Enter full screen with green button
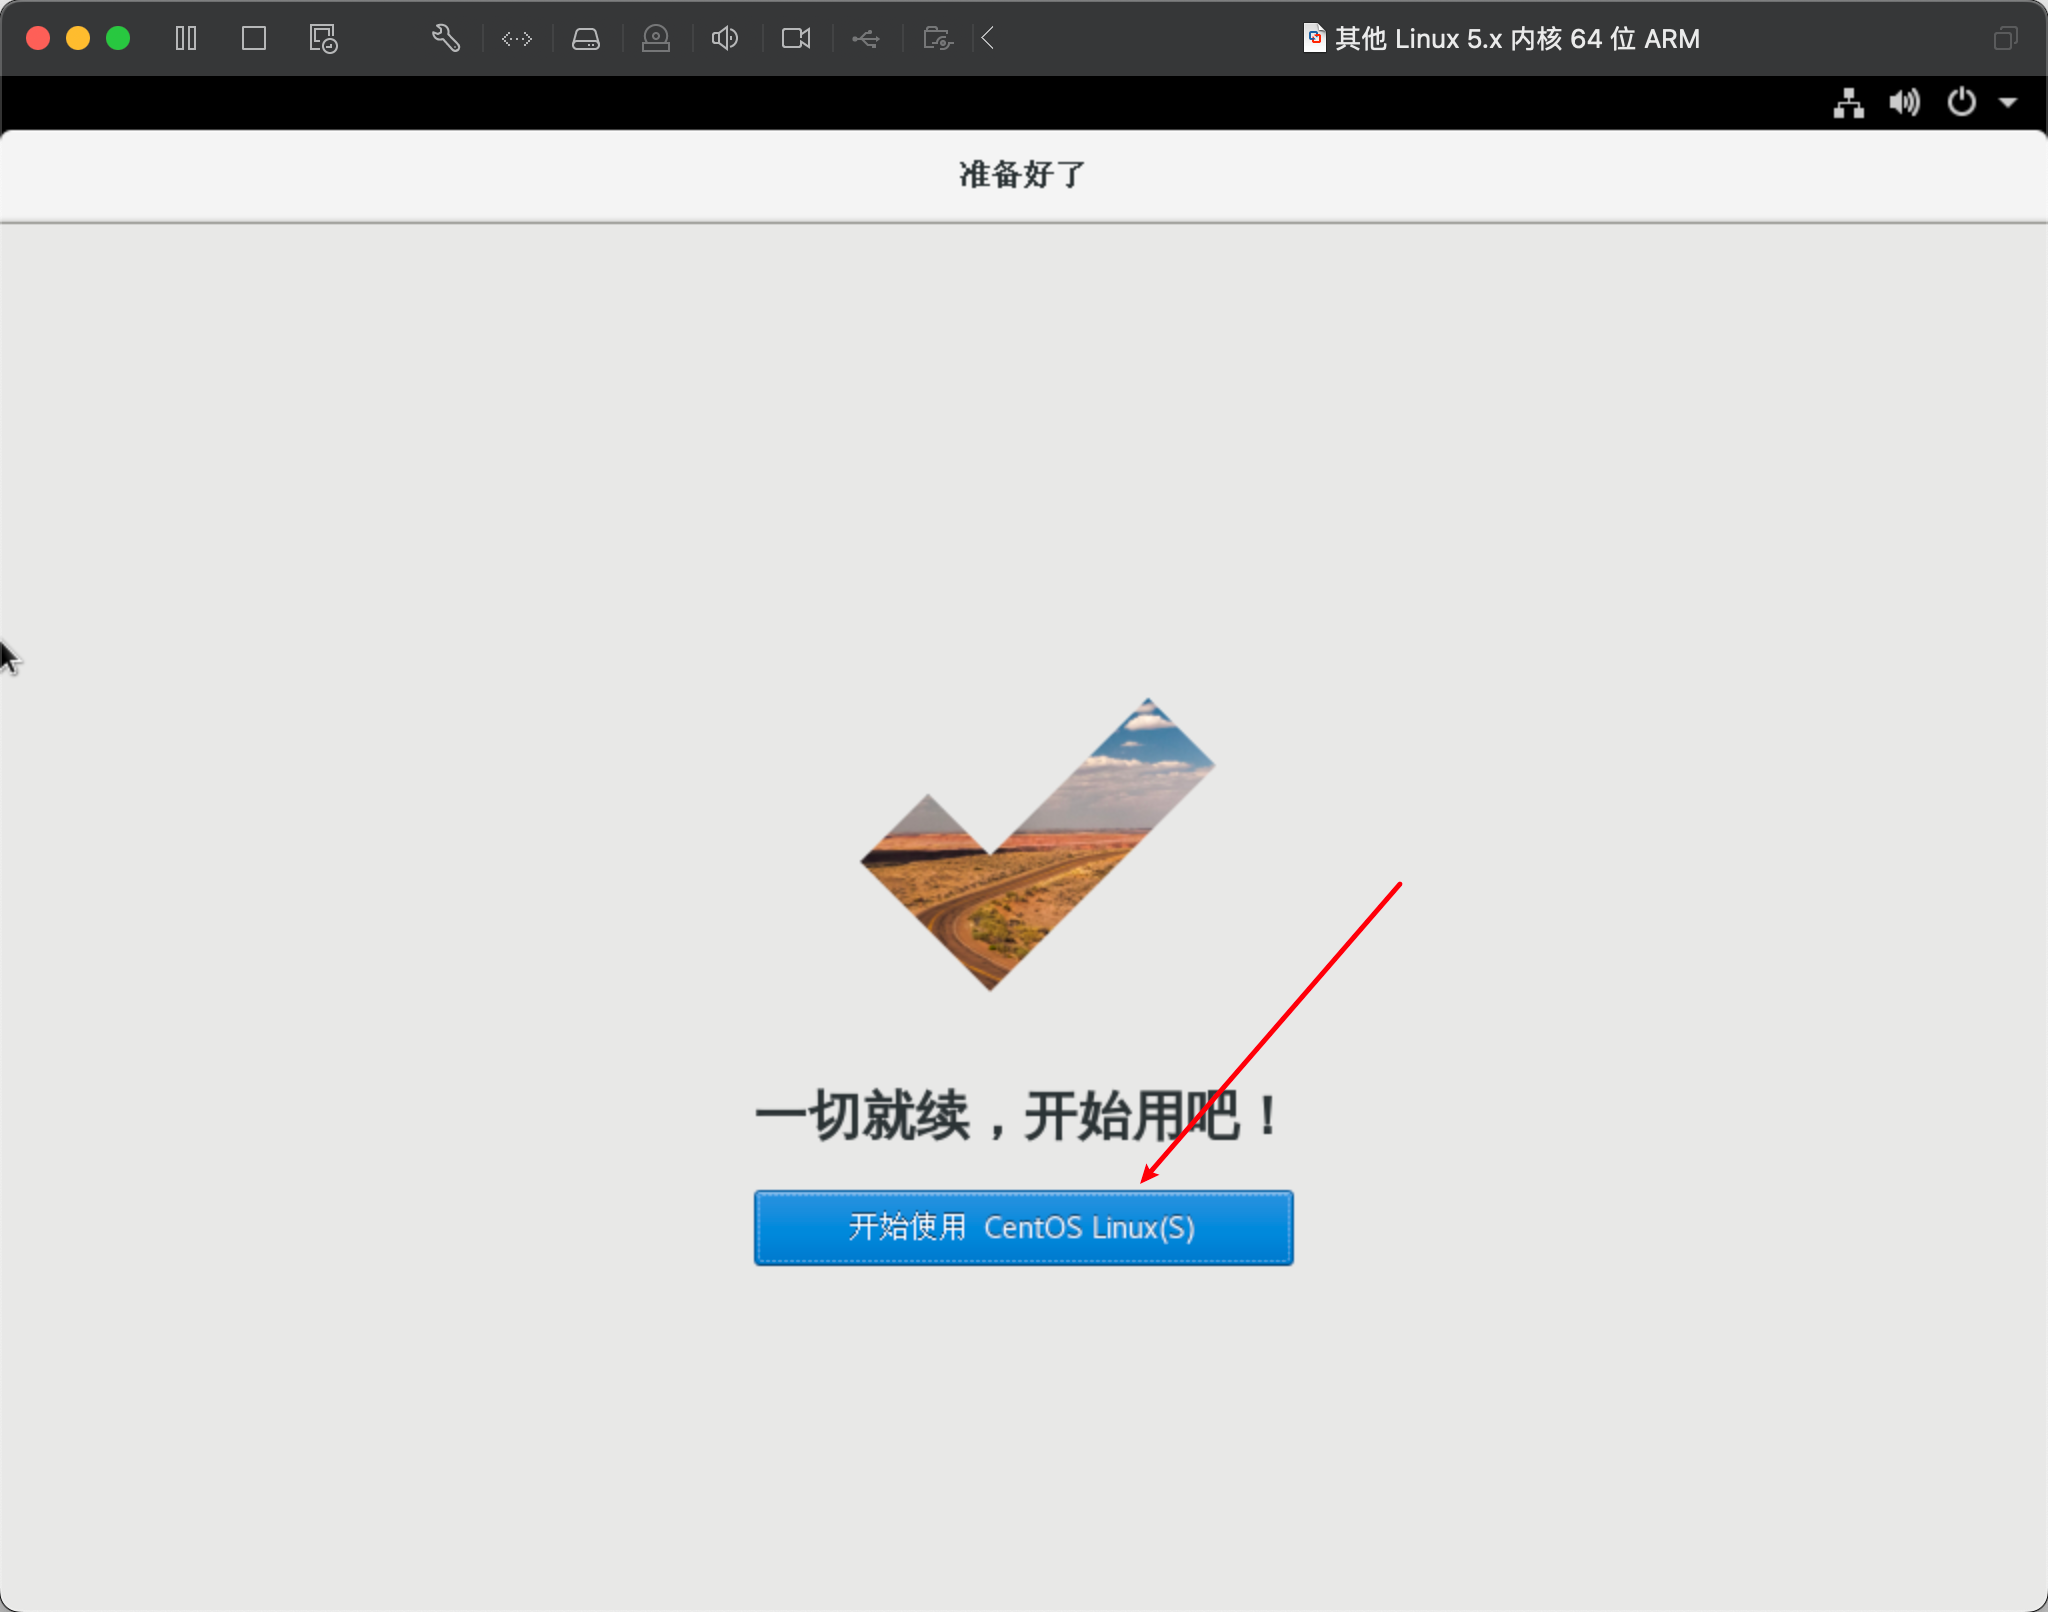 (x=118, y=39)
